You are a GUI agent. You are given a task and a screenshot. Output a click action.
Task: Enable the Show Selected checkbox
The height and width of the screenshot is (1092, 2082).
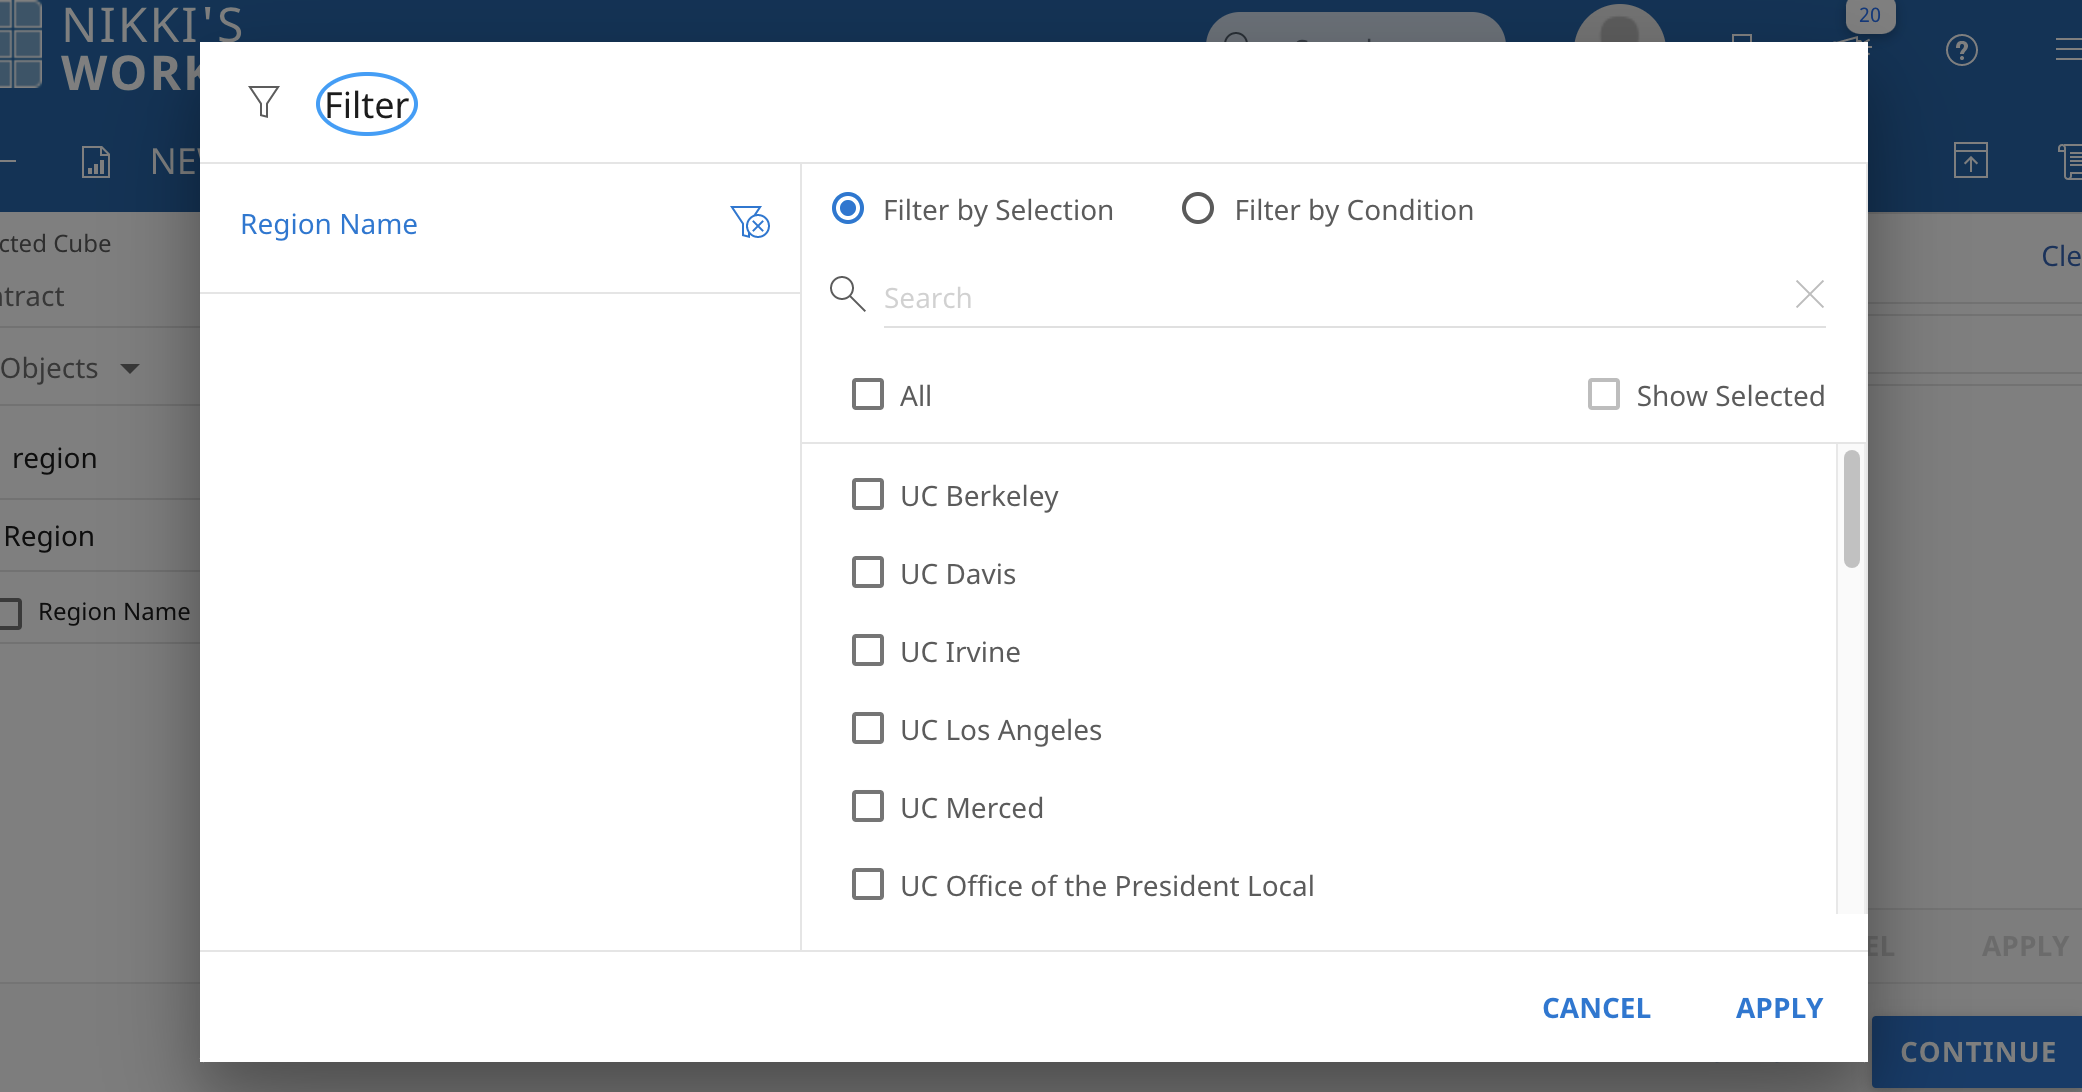click(1604, 394)
